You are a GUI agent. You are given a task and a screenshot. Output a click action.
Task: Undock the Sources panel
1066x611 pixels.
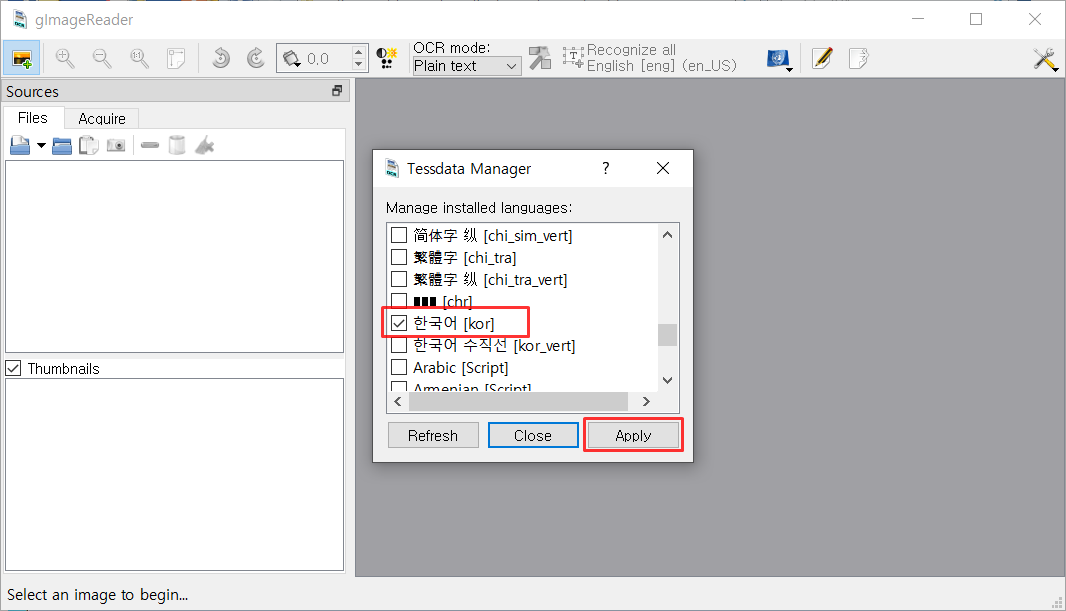click(x=337, y=91)
